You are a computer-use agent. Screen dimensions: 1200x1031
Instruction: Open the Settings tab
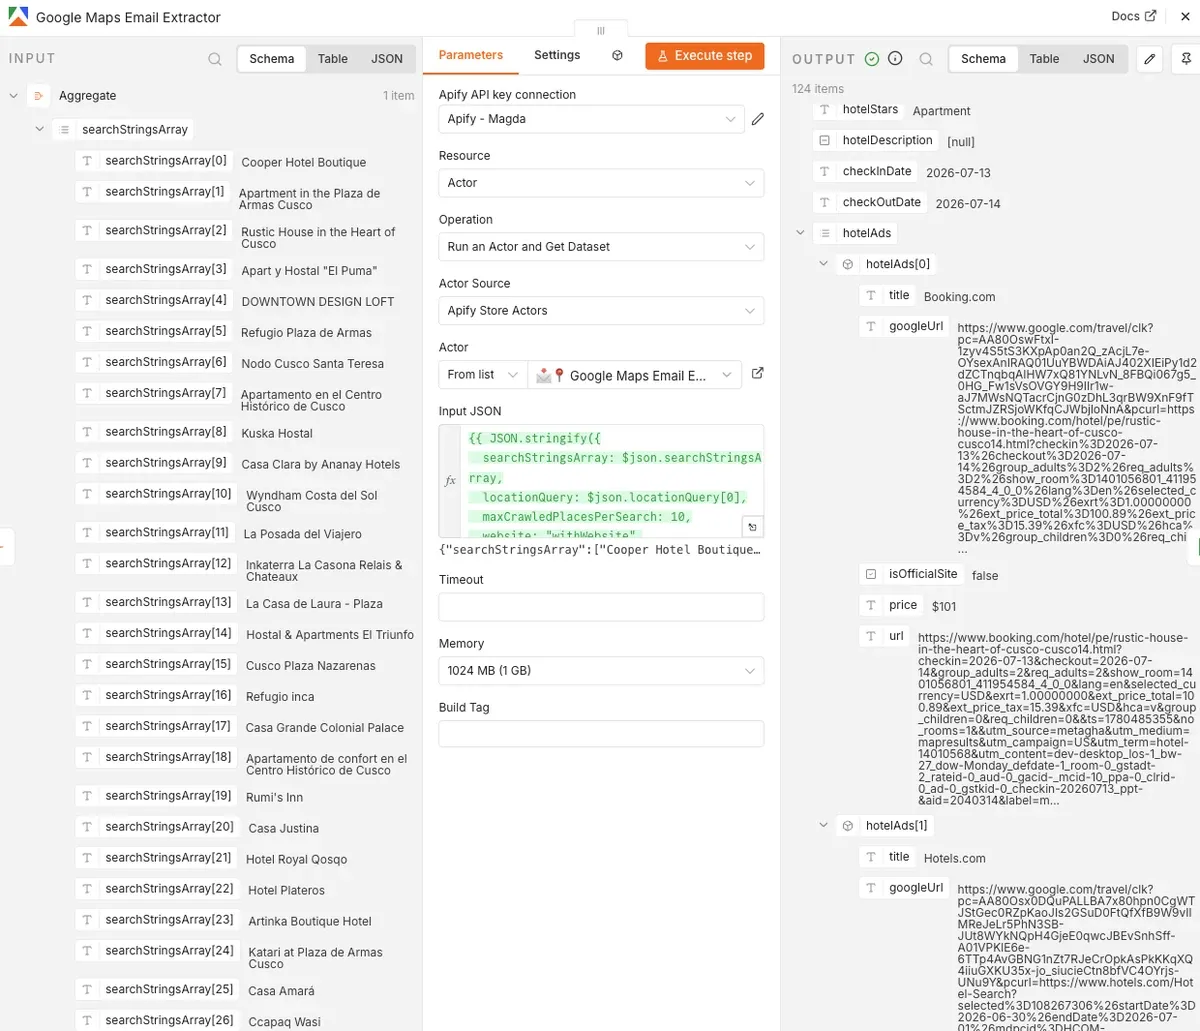[557, 55]
